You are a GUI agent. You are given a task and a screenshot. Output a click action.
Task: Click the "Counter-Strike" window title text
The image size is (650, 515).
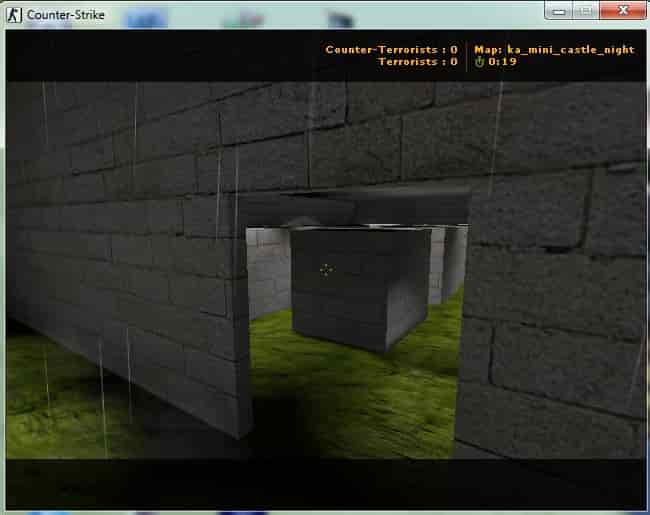click(65, 15)
